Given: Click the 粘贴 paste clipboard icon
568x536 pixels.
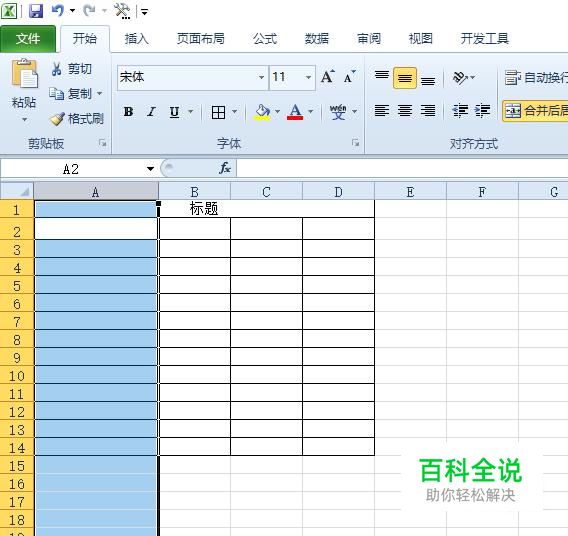Looking at the screenshot, I should point(24,74).
